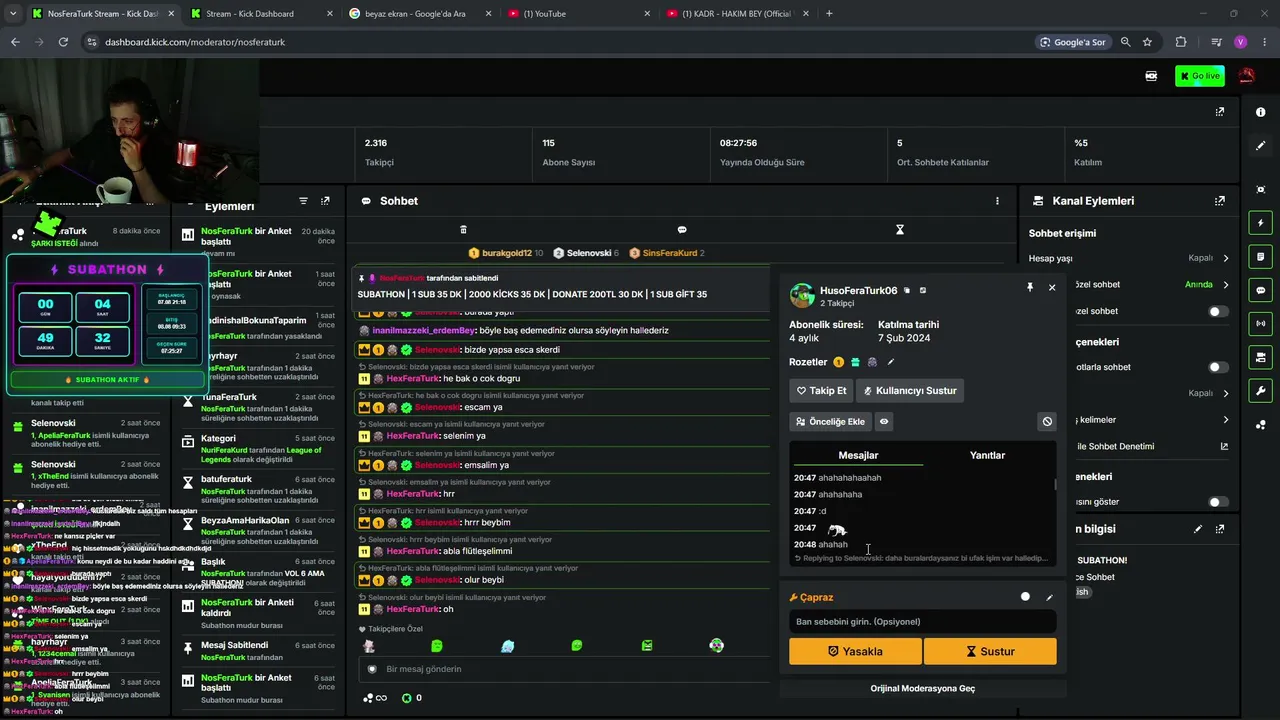This screenshot has height=720, width=1280.
Task: Click the Ban sebebini girin reason field
Action: tap(922, 622)
